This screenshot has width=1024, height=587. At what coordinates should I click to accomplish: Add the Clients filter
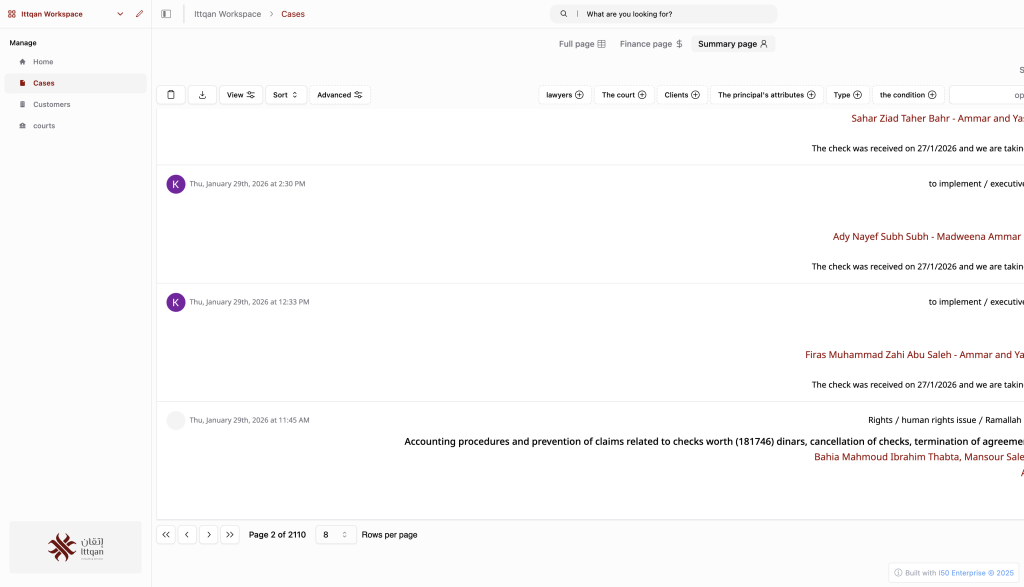[682, 95]
